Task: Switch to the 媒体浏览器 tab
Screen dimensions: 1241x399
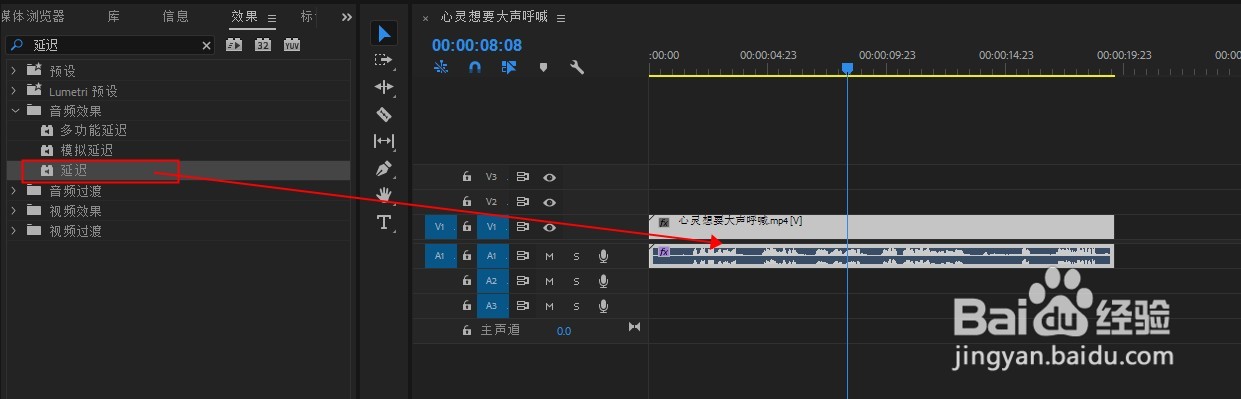Action: click(33, 16)
